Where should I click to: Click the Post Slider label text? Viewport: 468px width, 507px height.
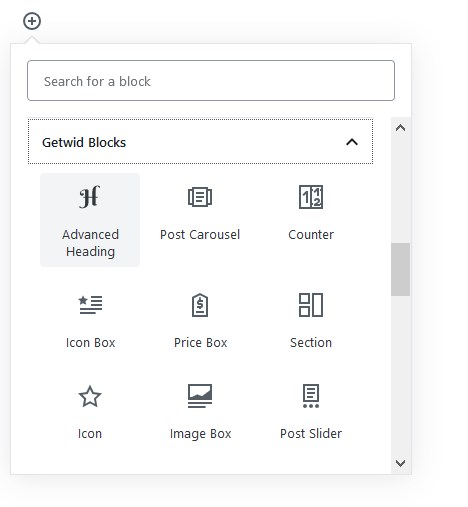click(311, 434)
